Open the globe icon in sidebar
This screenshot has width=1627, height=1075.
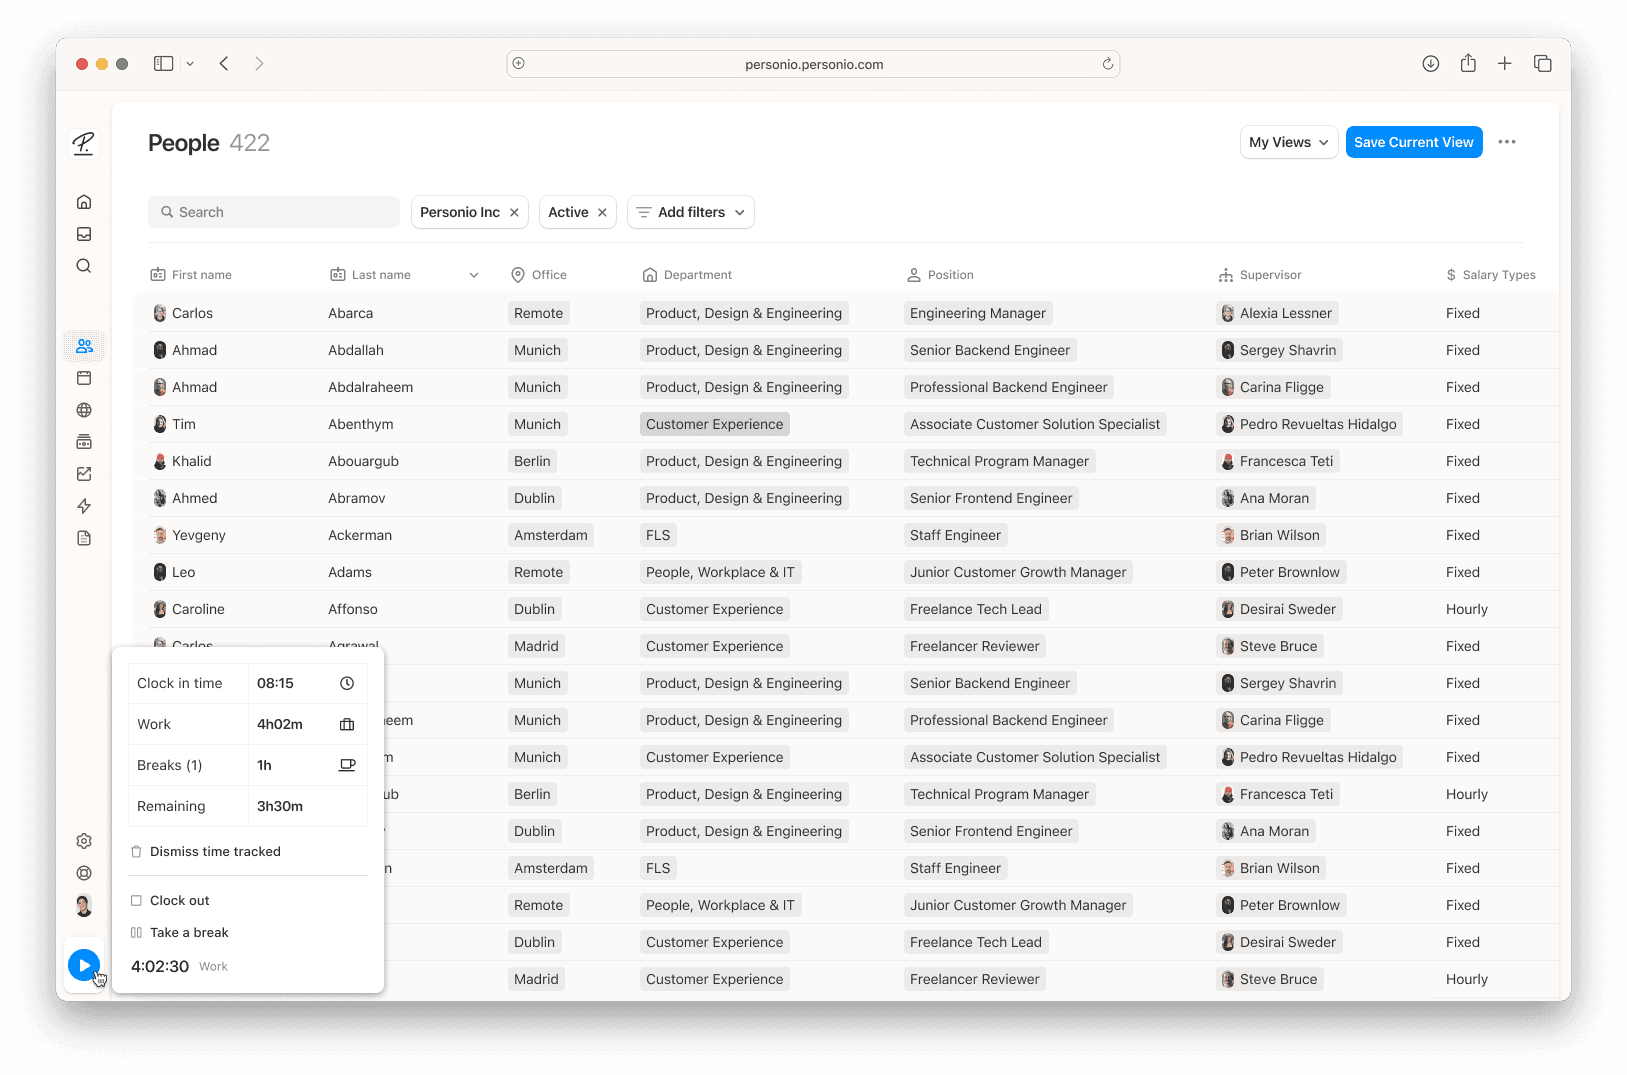pos(84,410)
